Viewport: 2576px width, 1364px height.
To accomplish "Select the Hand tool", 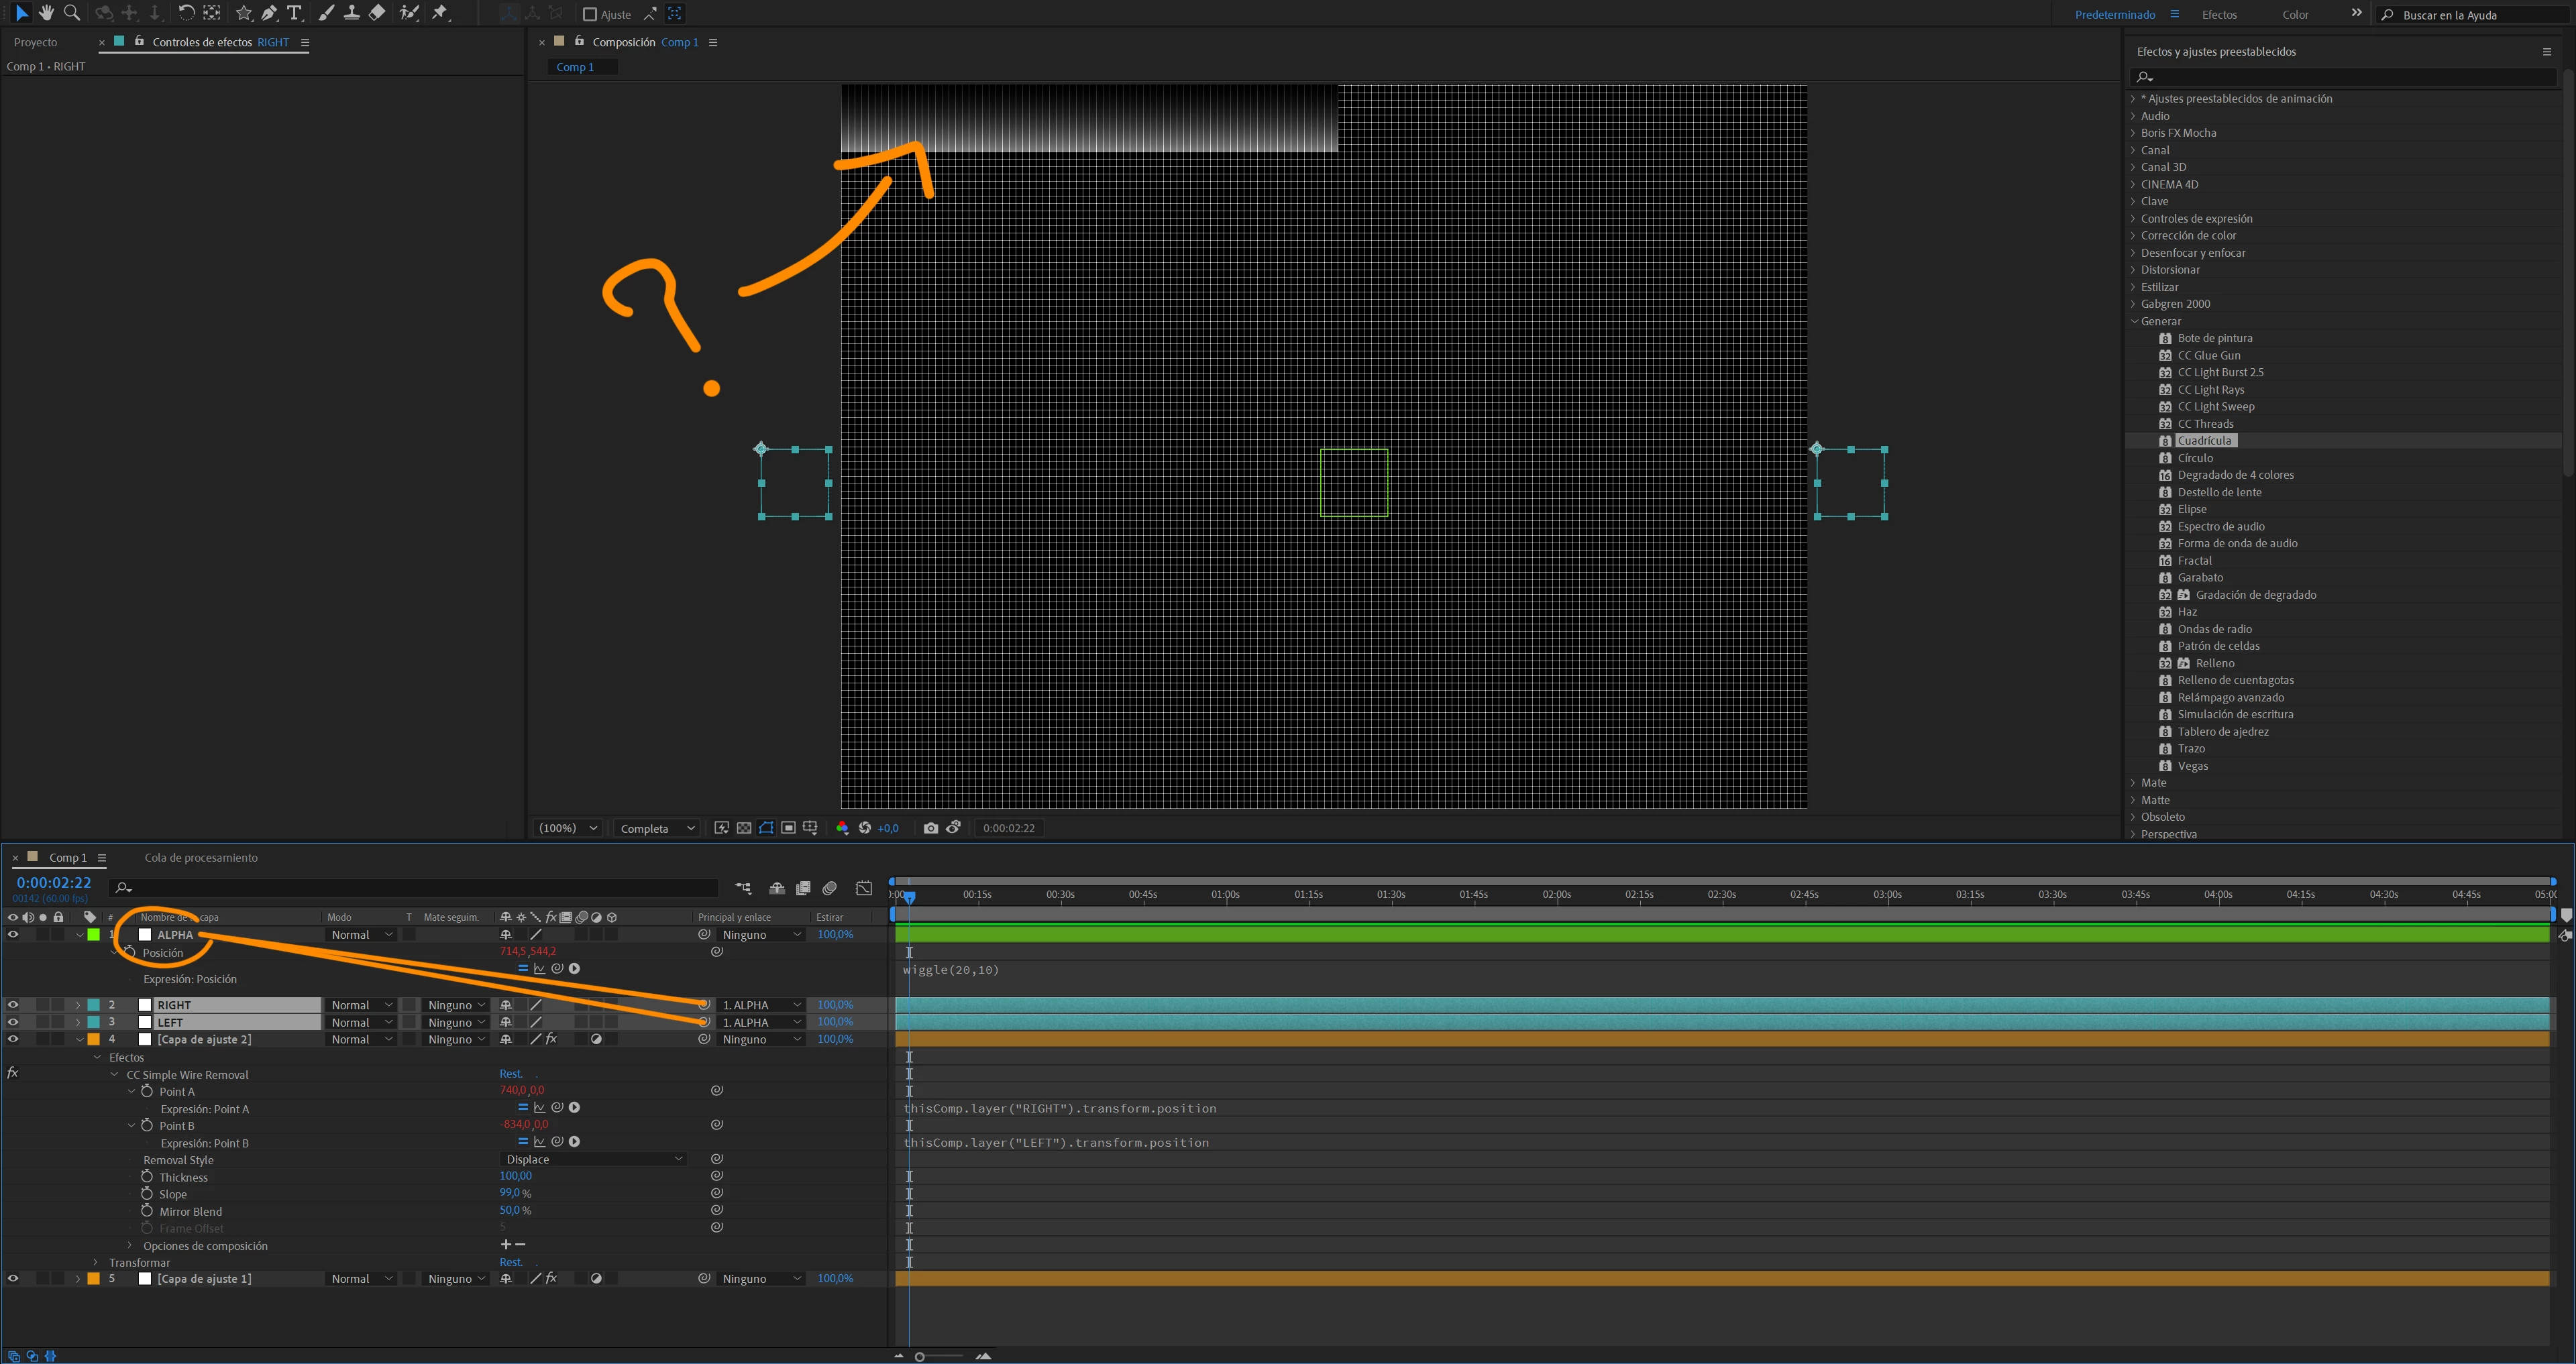I will coord(46,13).
